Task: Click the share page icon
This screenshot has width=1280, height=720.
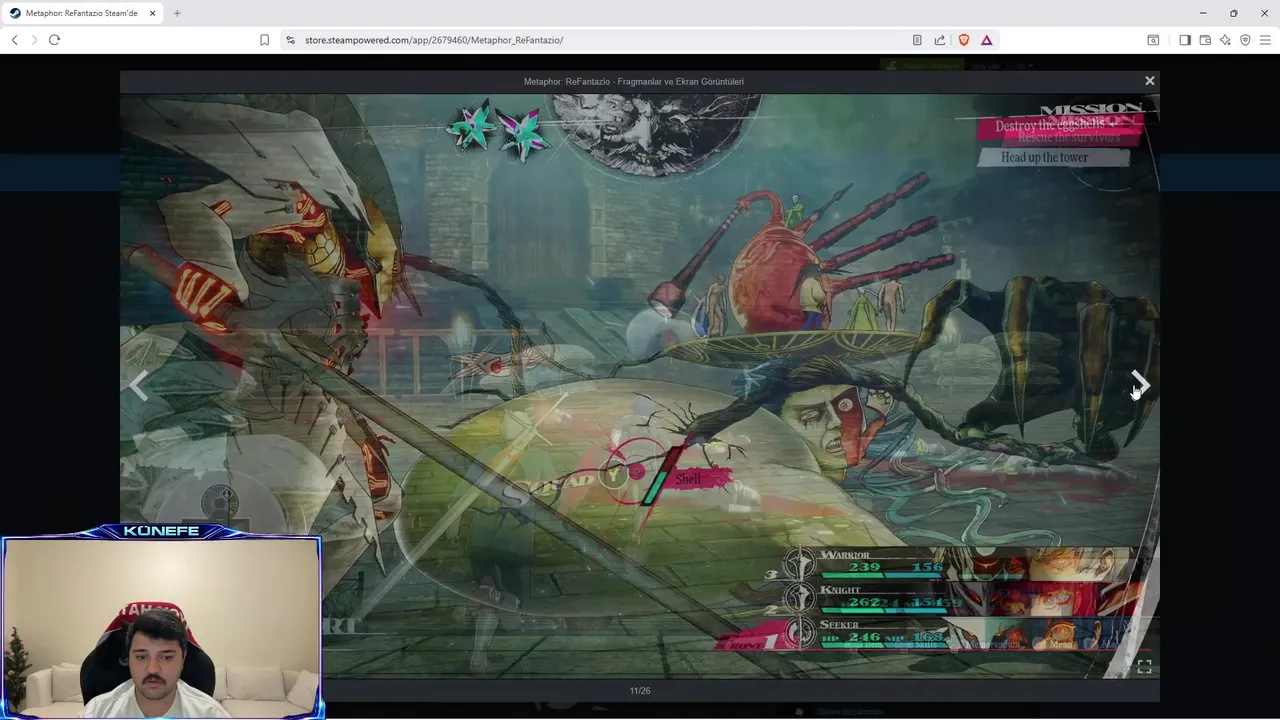Action: point(940,40)
